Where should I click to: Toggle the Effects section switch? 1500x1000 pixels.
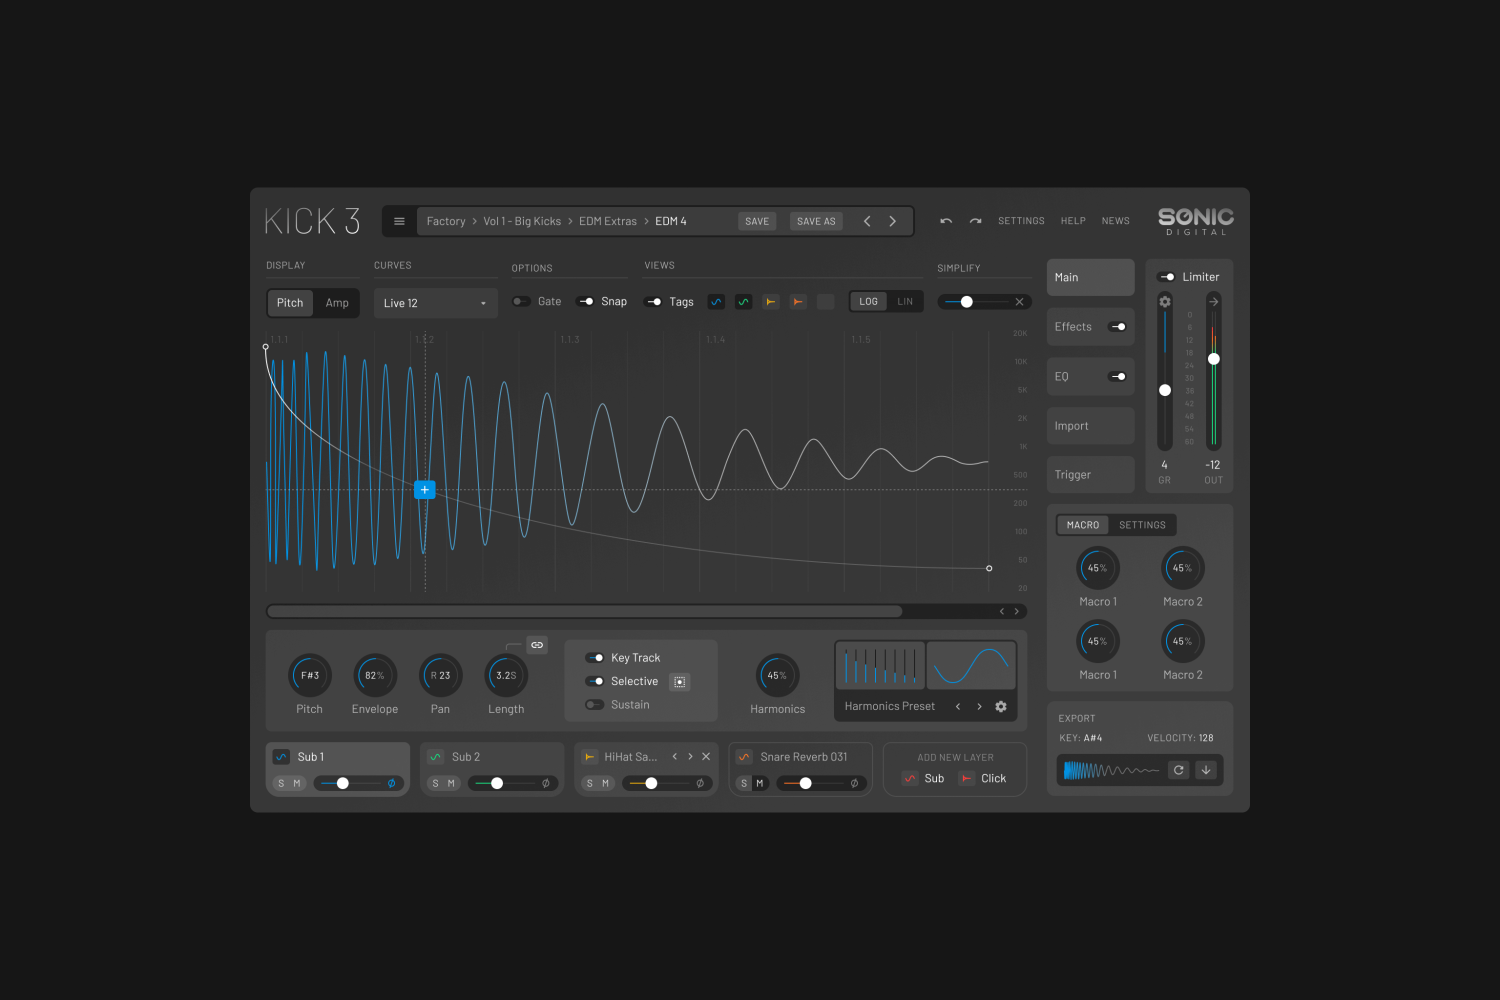1118,327
